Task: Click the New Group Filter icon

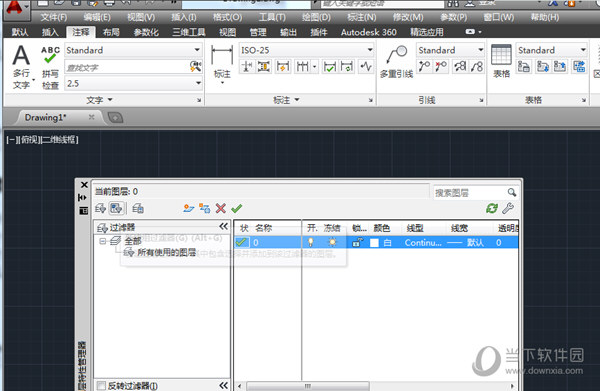Action: 116,209
